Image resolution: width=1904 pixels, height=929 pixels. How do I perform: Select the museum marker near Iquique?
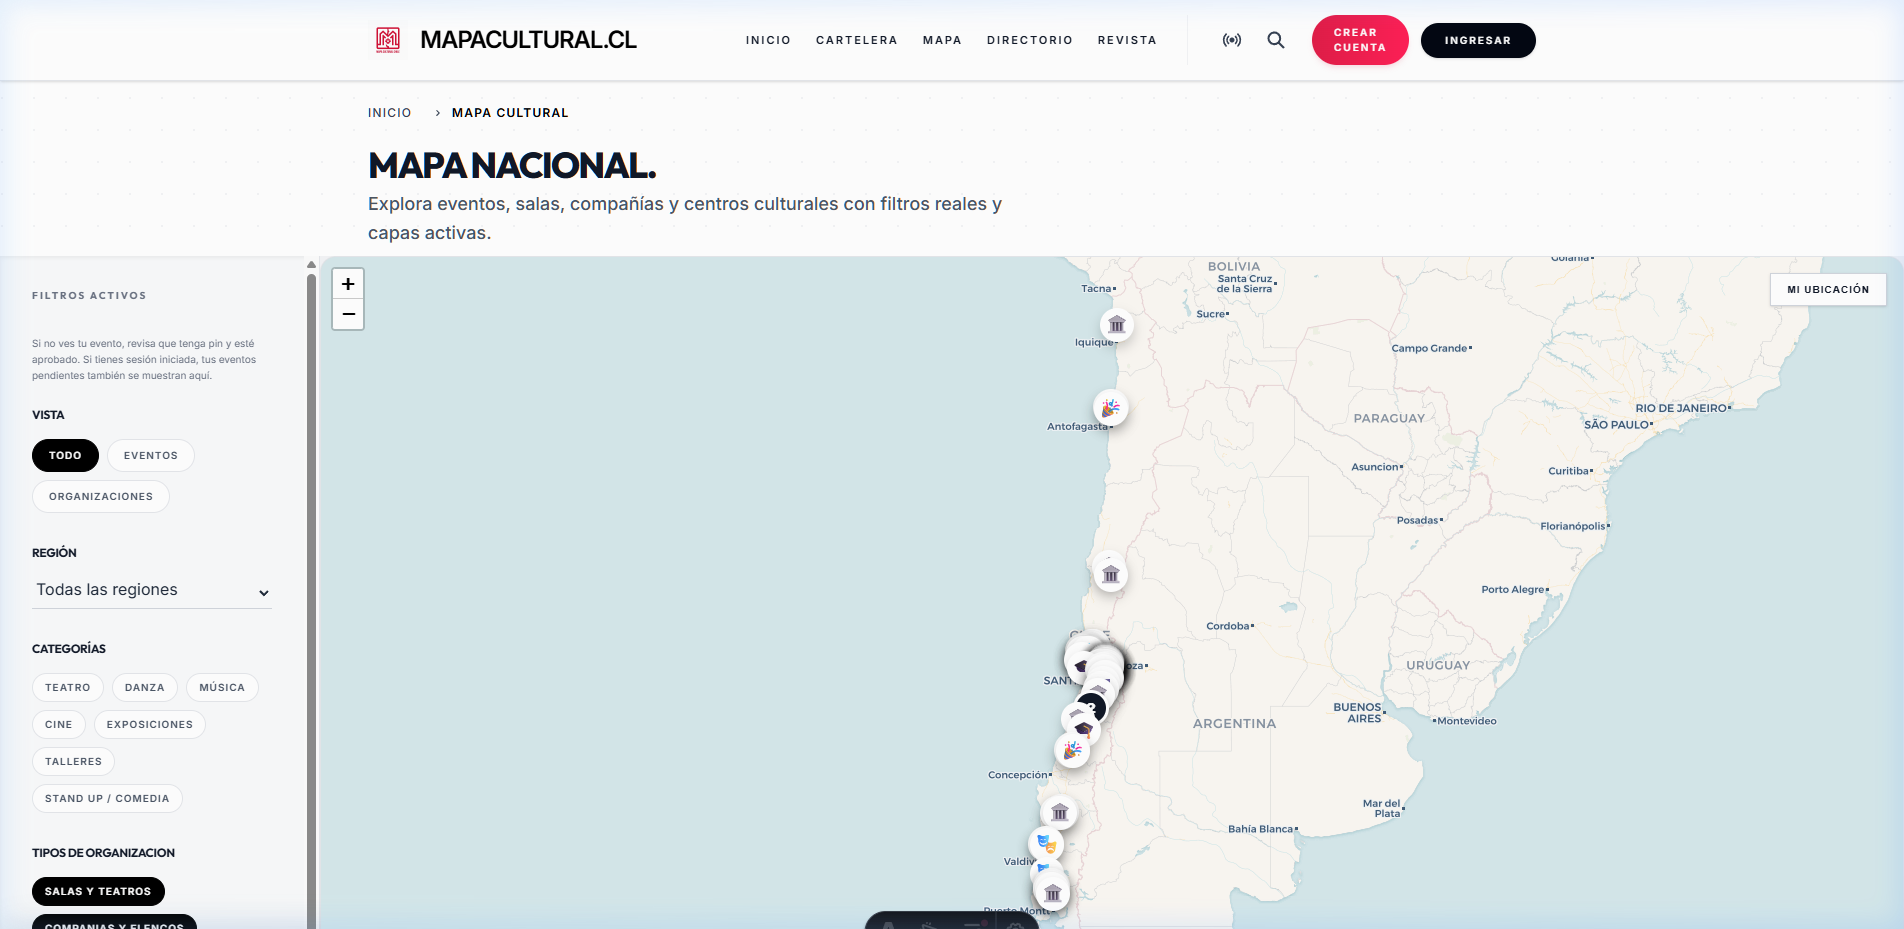[1117, 324]
